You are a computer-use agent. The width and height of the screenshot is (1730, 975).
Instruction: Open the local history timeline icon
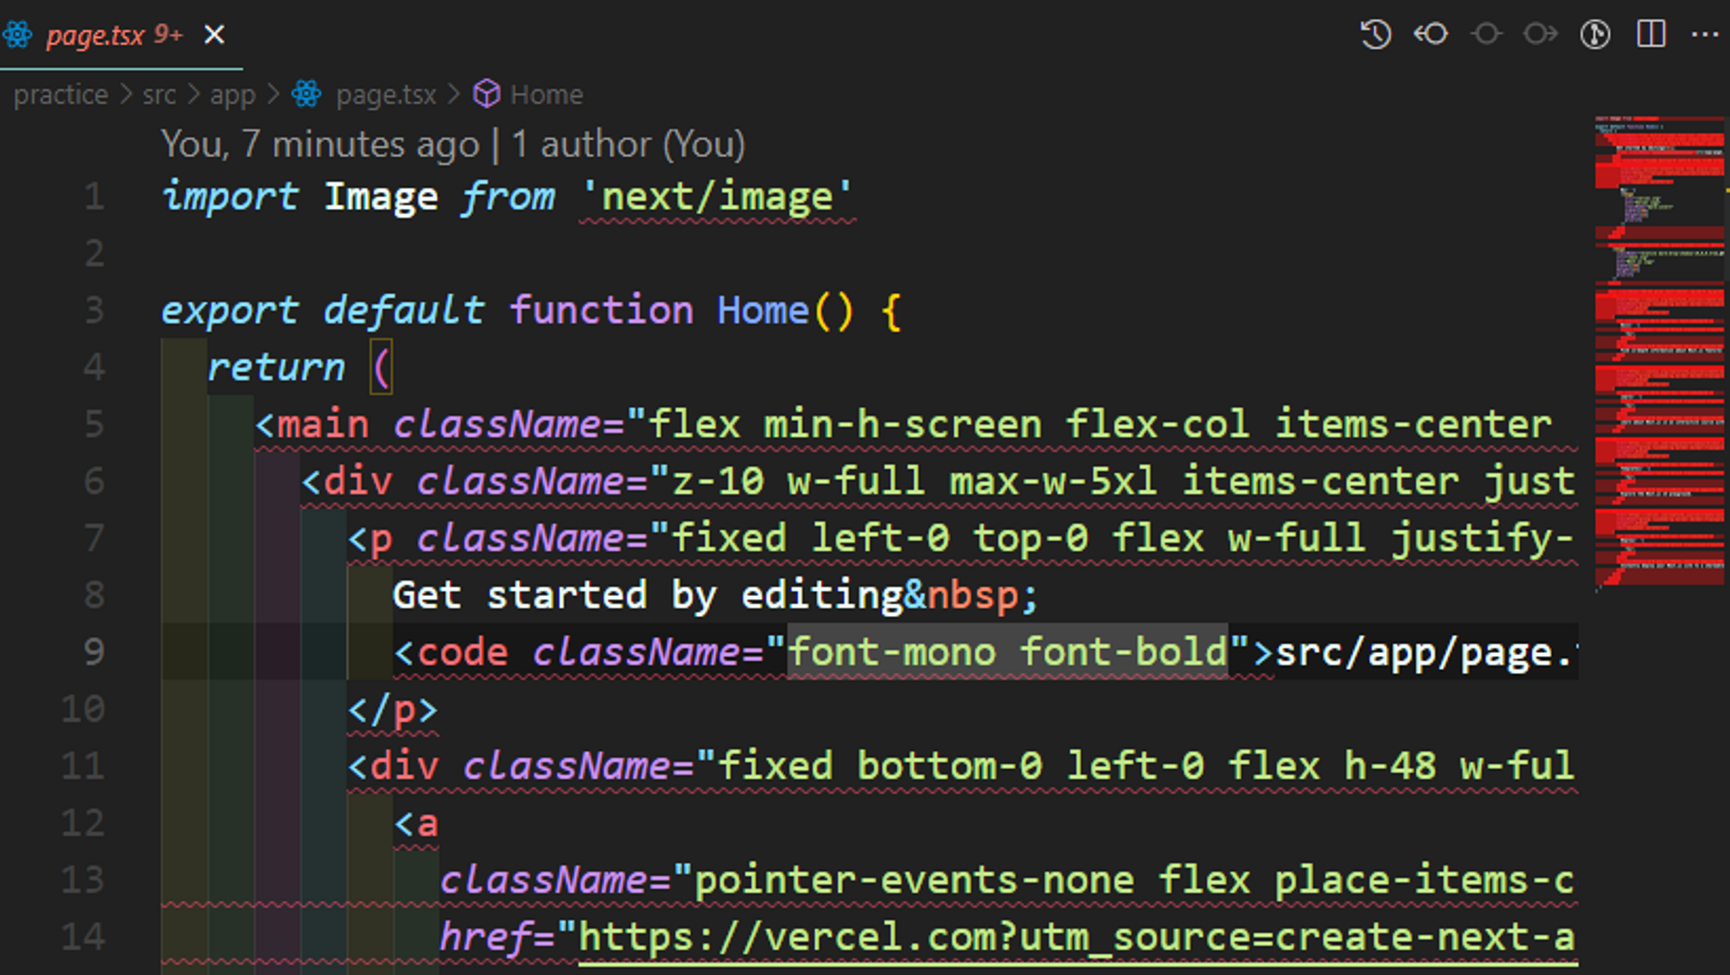[1375, 33]
